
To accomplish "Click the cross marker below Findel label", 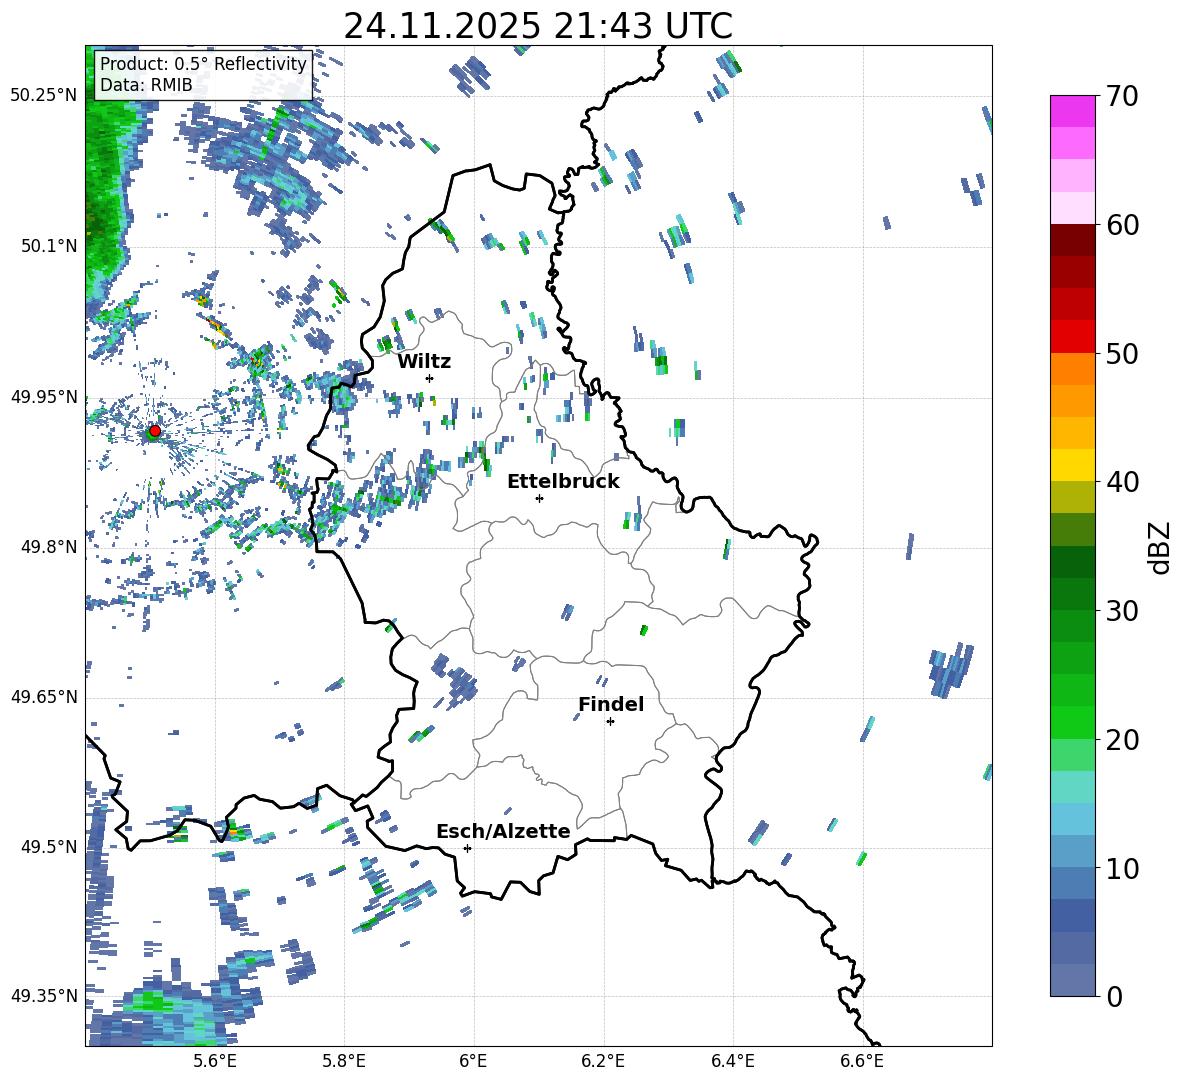I will tap(610, 722).
